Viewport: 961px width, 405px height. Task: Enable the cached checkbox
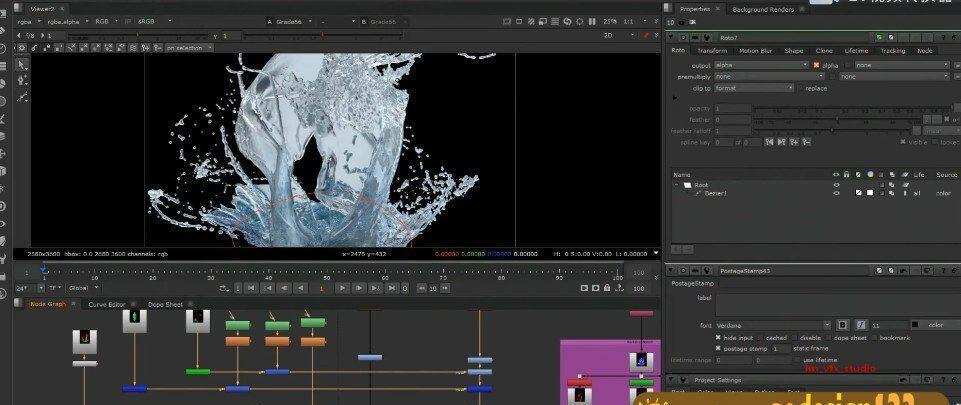[x=760, y=338]
